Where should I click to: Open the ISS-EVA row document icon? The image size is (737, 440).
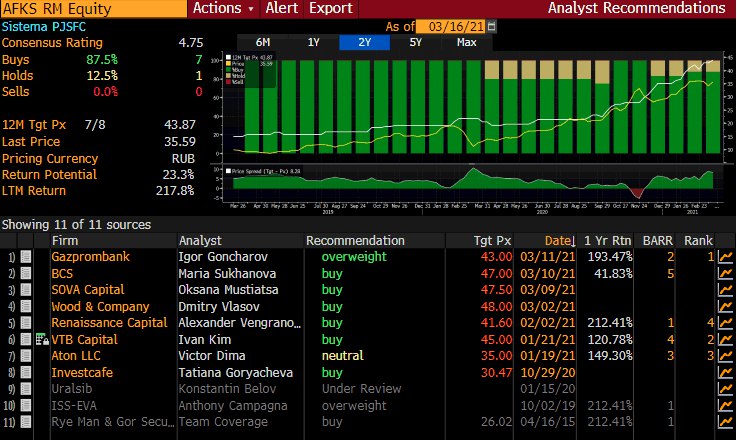tap(26, 405)
